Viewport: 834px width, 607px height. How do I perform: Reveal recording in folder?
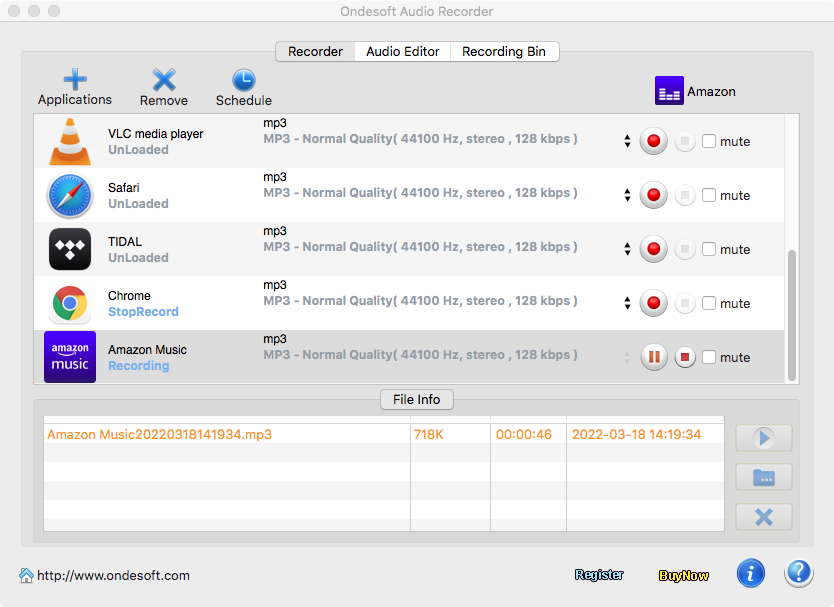click(764, 477)
